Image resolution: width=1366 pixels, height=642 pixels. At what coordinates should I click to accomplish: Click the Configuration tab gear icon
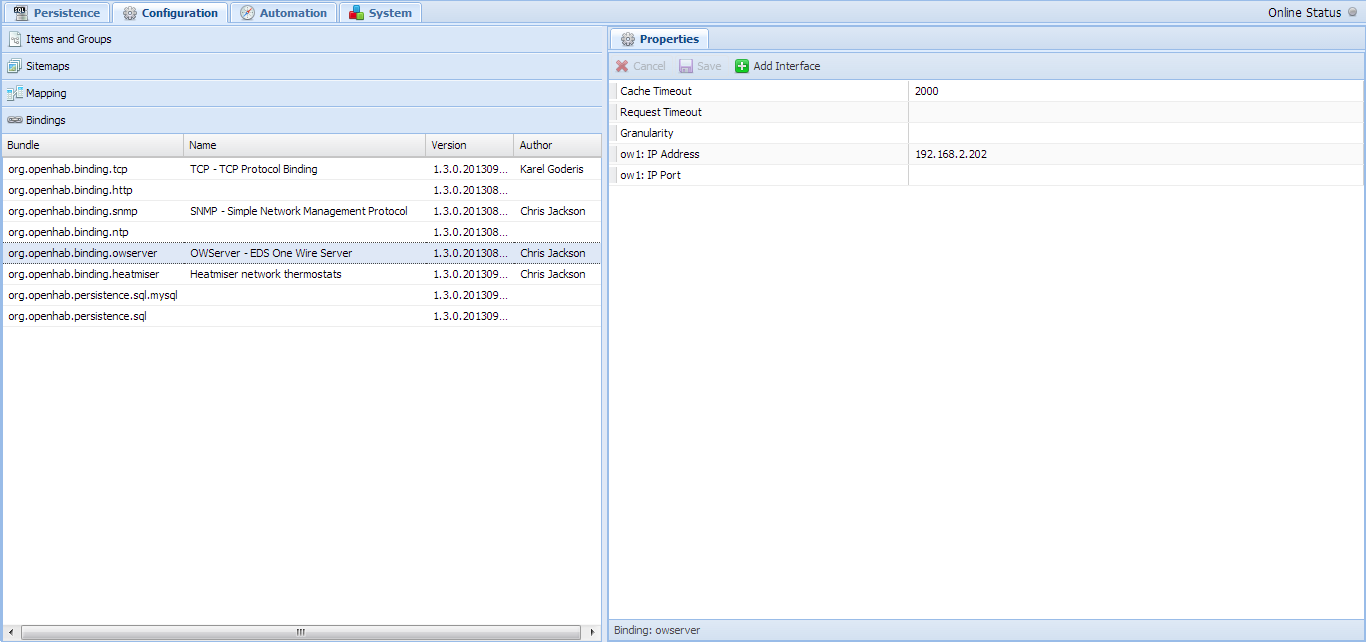tap(130, 13)
